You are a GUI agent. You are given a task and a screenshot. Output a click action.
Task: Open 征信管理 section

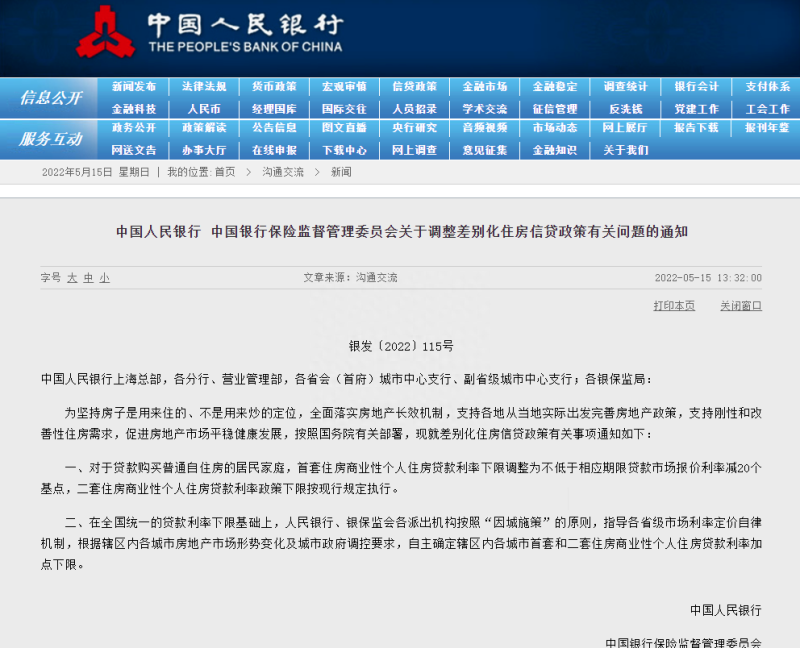[x=555, y=109]
